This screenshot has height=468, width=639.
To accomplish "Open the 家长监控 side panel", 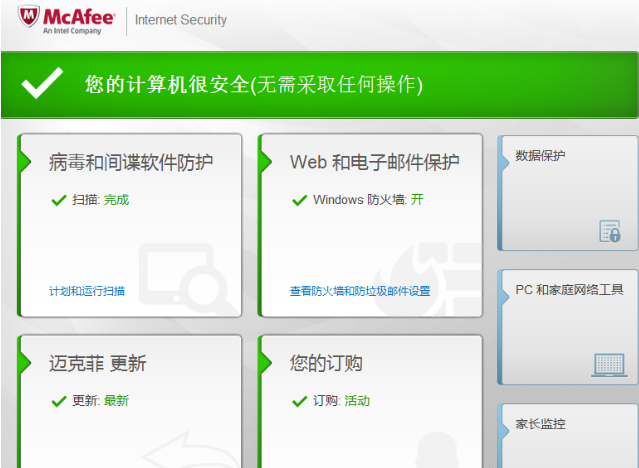I will [x=567, y=430].
